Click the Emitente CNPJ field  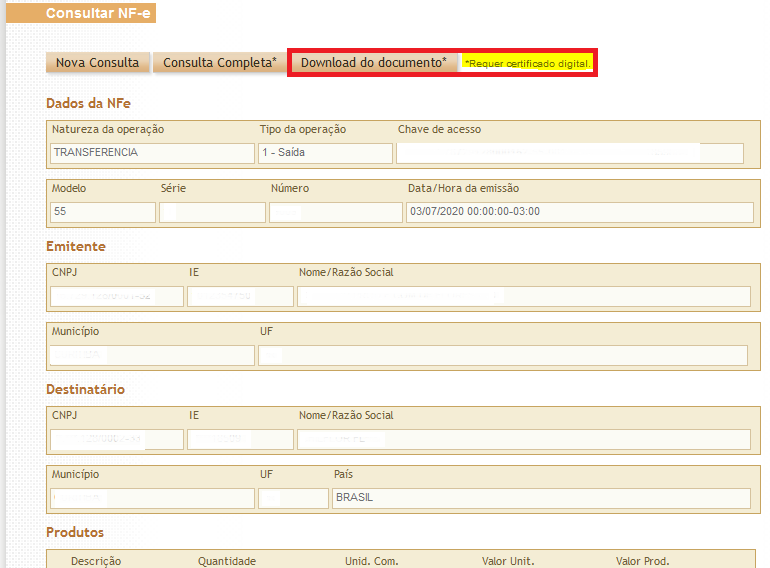pos(117,296)
